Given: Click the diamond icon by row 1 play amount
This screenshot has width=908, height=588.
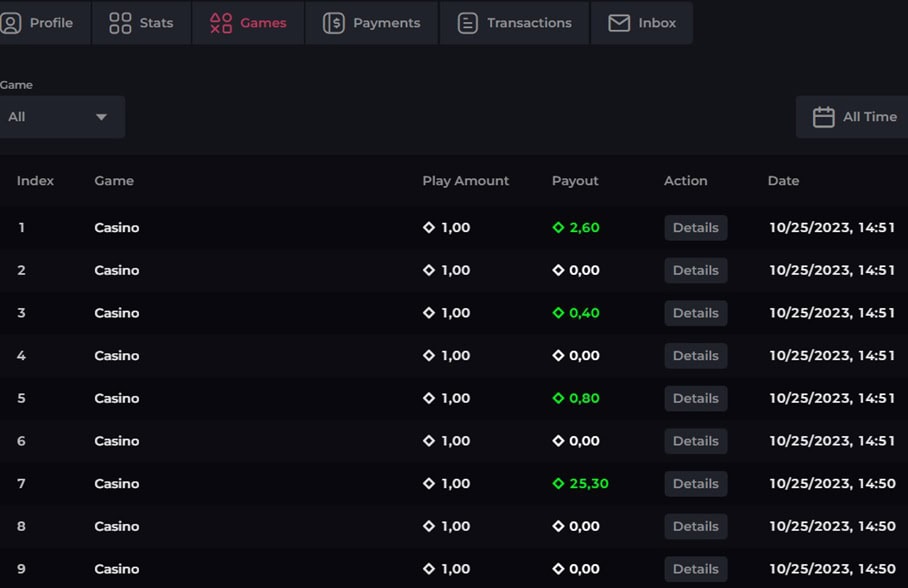Looking at the screenshot, I should [429, 227].
